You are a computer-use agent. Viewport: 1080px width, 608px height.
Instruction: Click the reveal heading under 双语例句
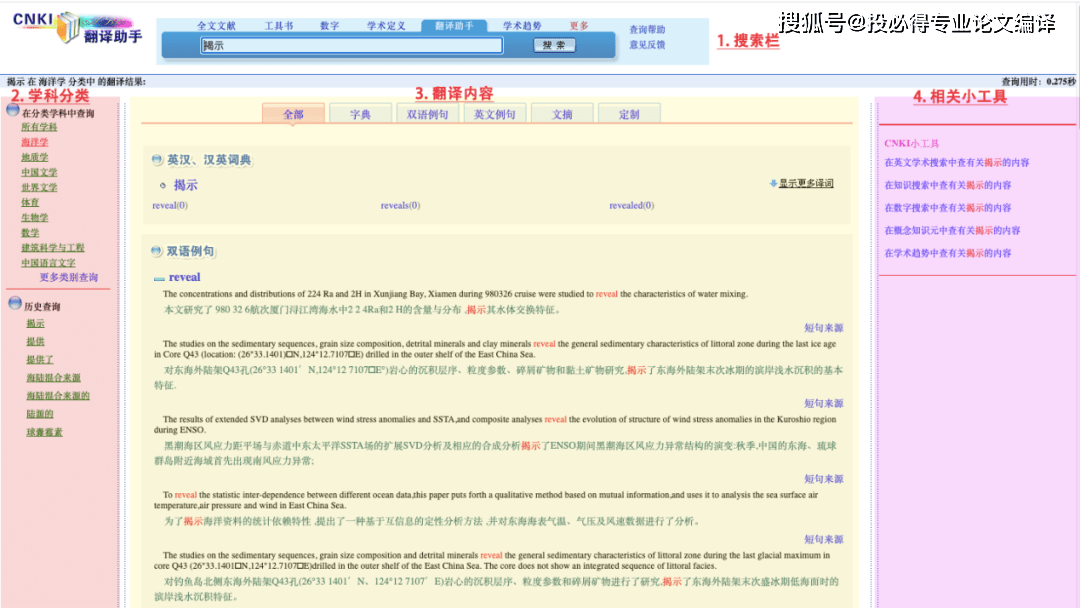(x=185, y=277)
